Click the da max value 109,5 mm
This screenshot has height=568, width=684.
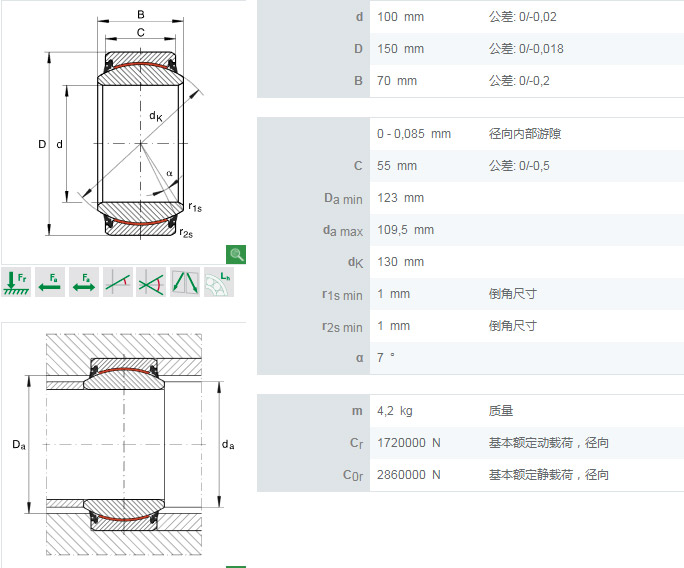click(x=405, y=230)
